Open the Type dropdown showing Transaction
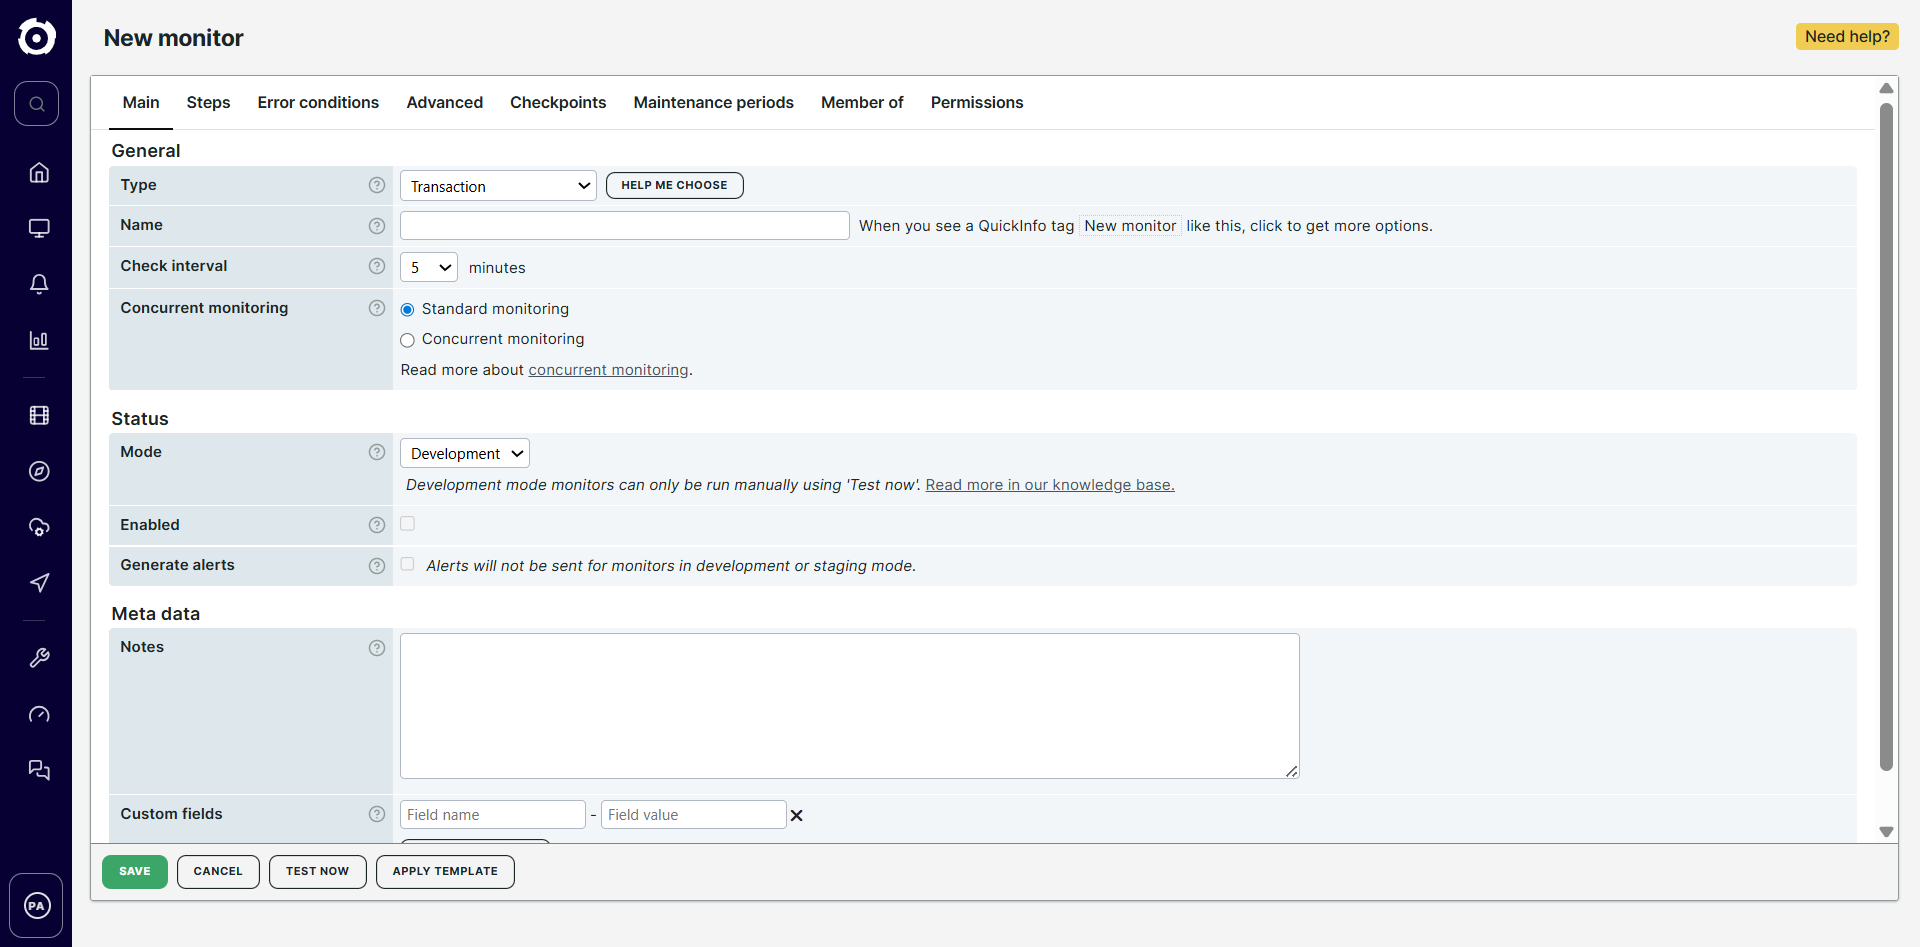Image resolution: width=1920 pixels, height=947 pixels. coord(498,186)
